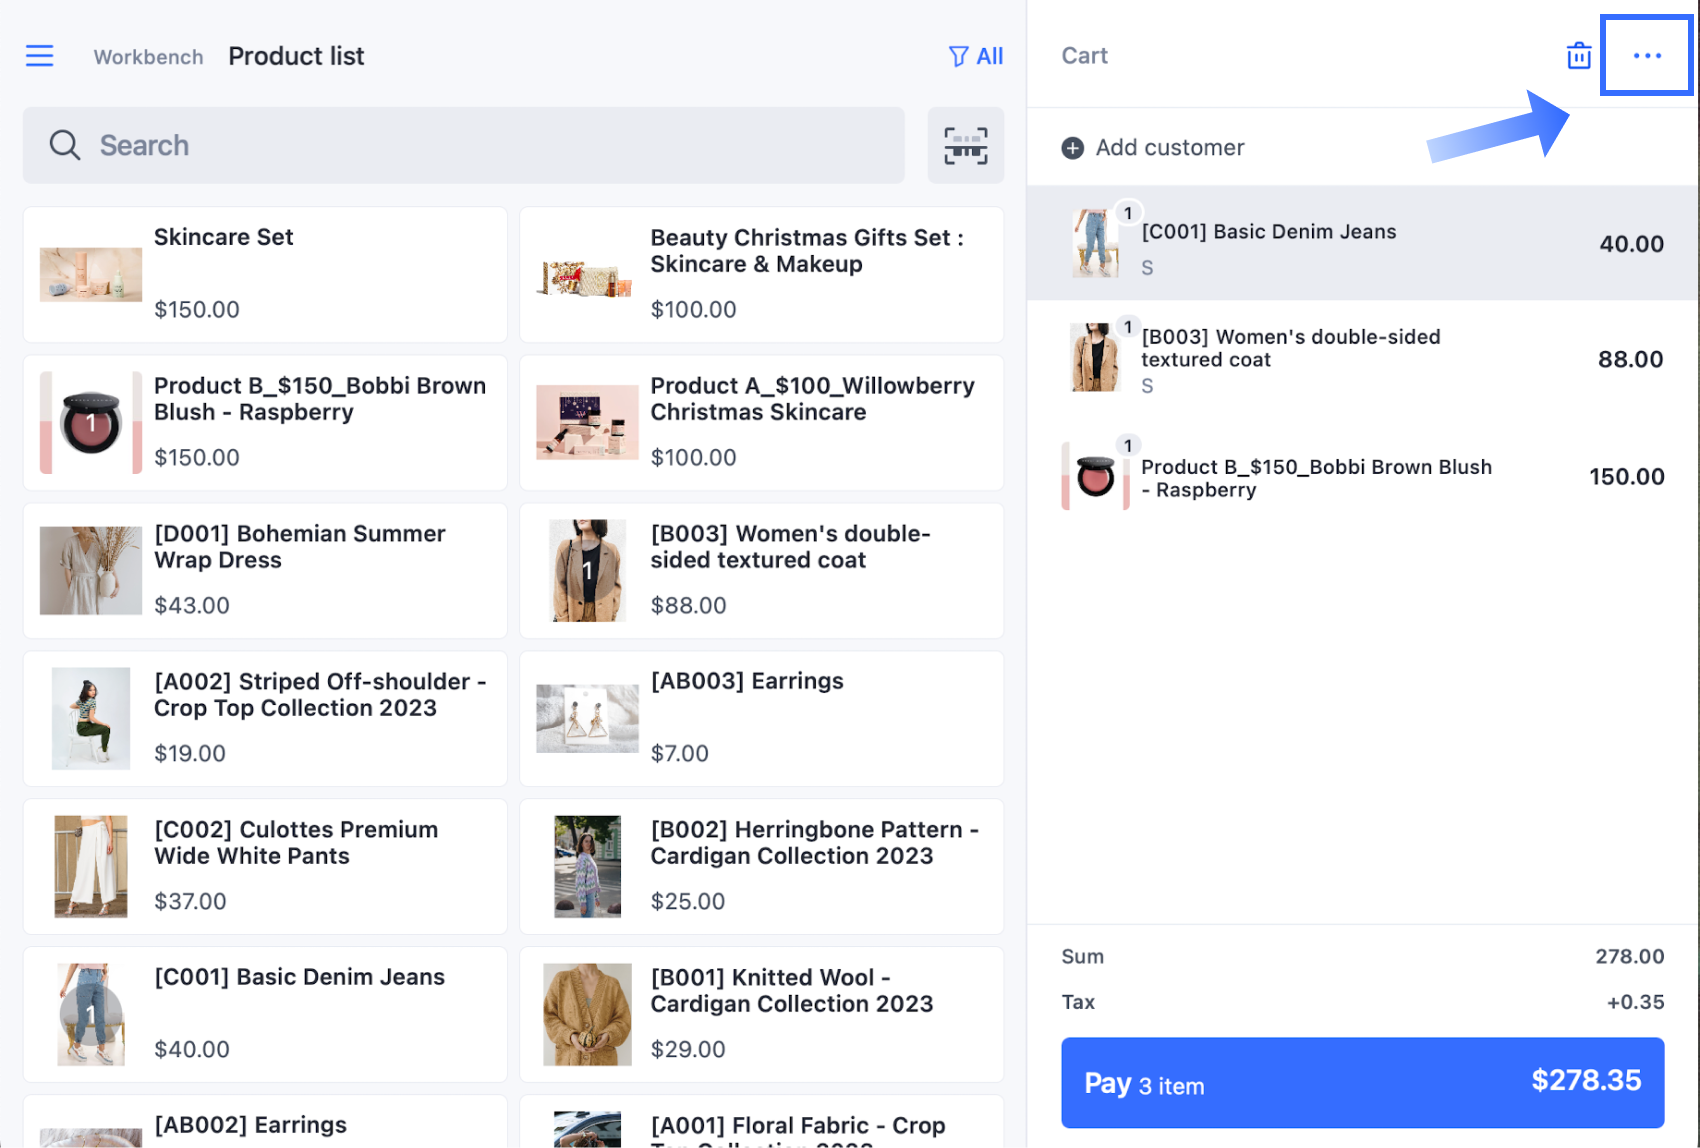Add Skincare Set to the cart

[265, 275]
